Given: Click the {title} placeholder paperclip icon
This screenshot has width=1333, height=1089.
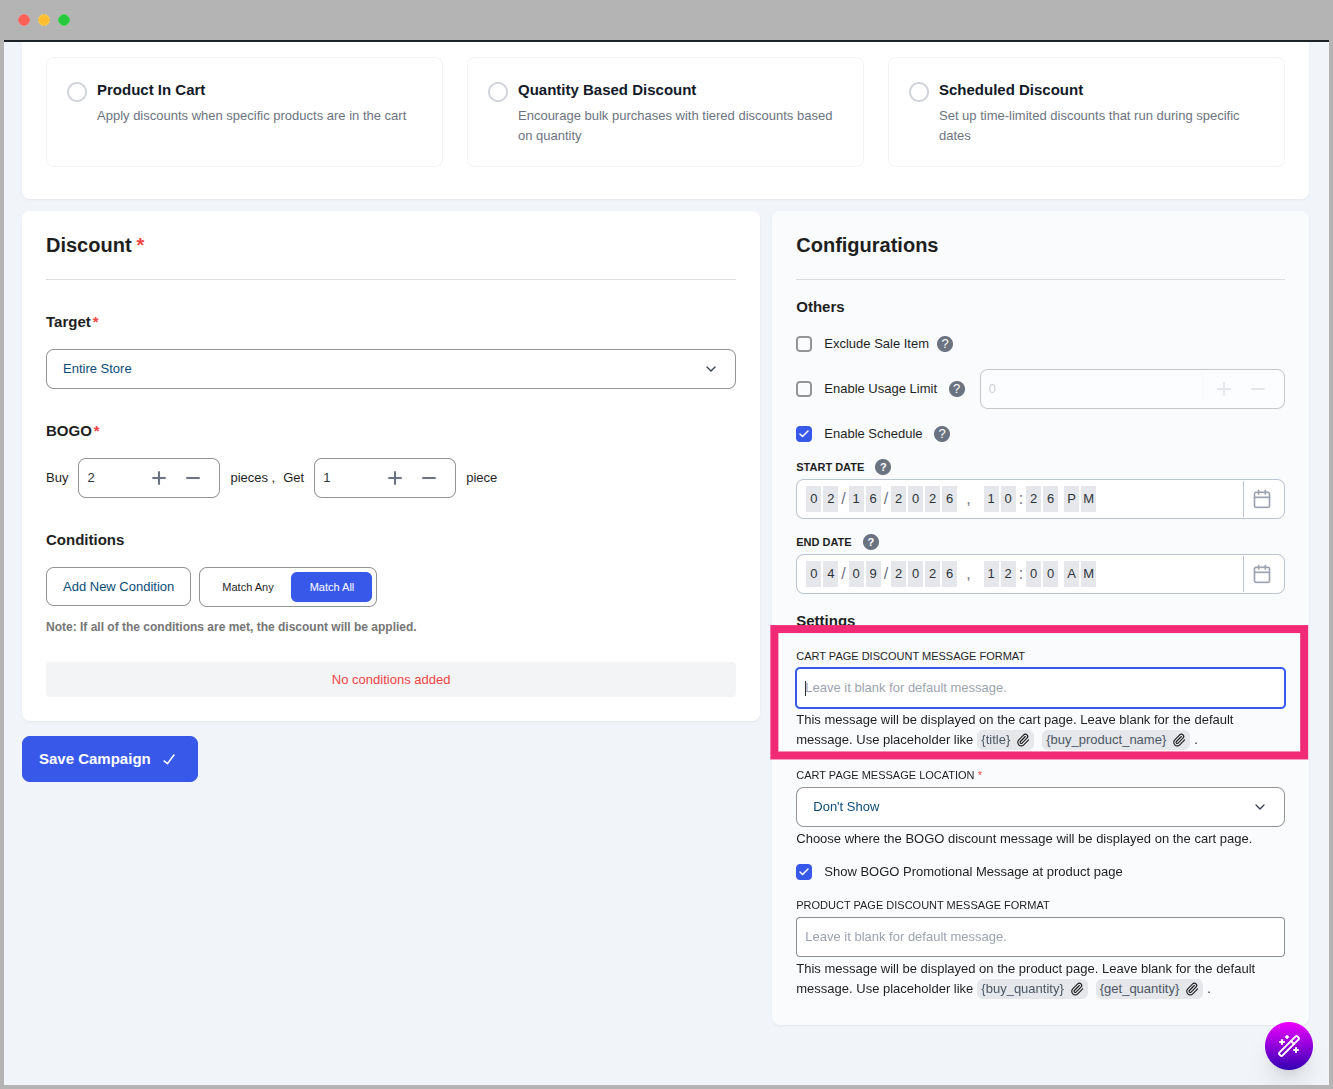Looking at the screenshot, I should click(x=1022, y=740).
